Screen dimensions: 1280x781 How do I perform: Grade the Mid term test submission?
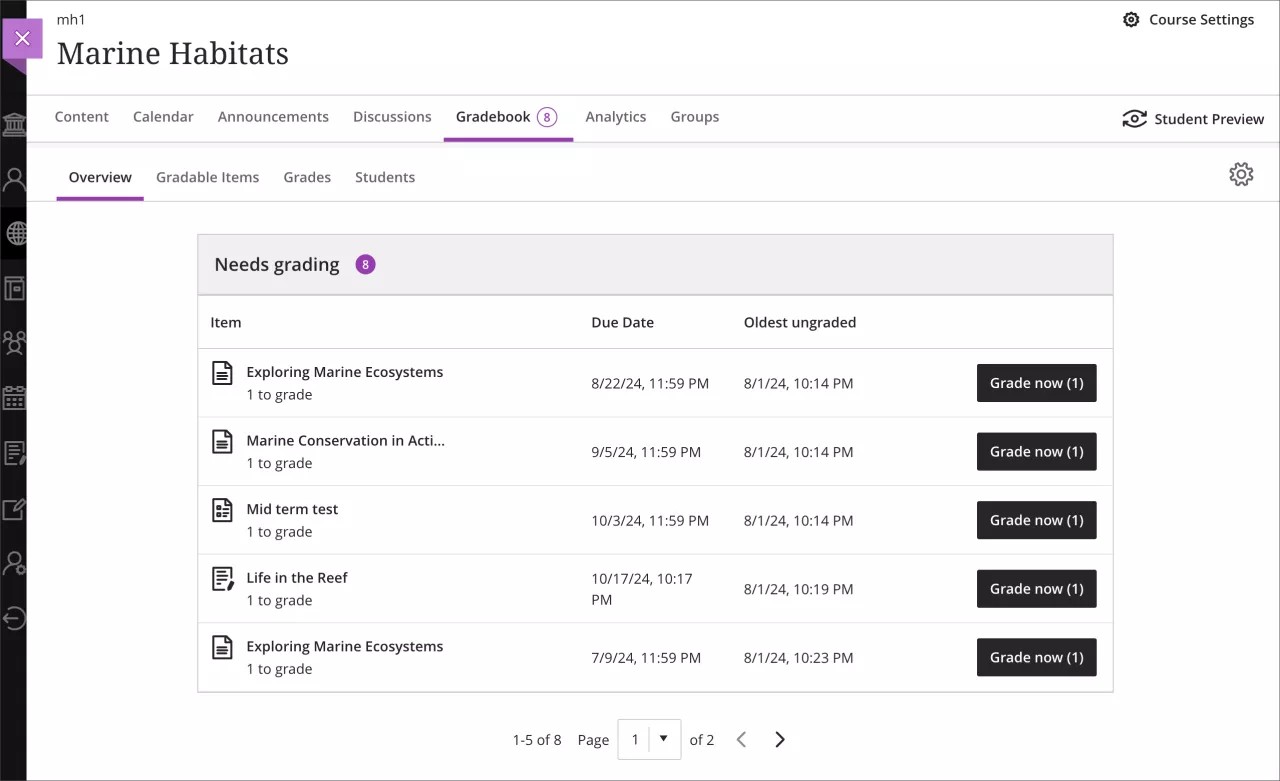click(1036, 520)
